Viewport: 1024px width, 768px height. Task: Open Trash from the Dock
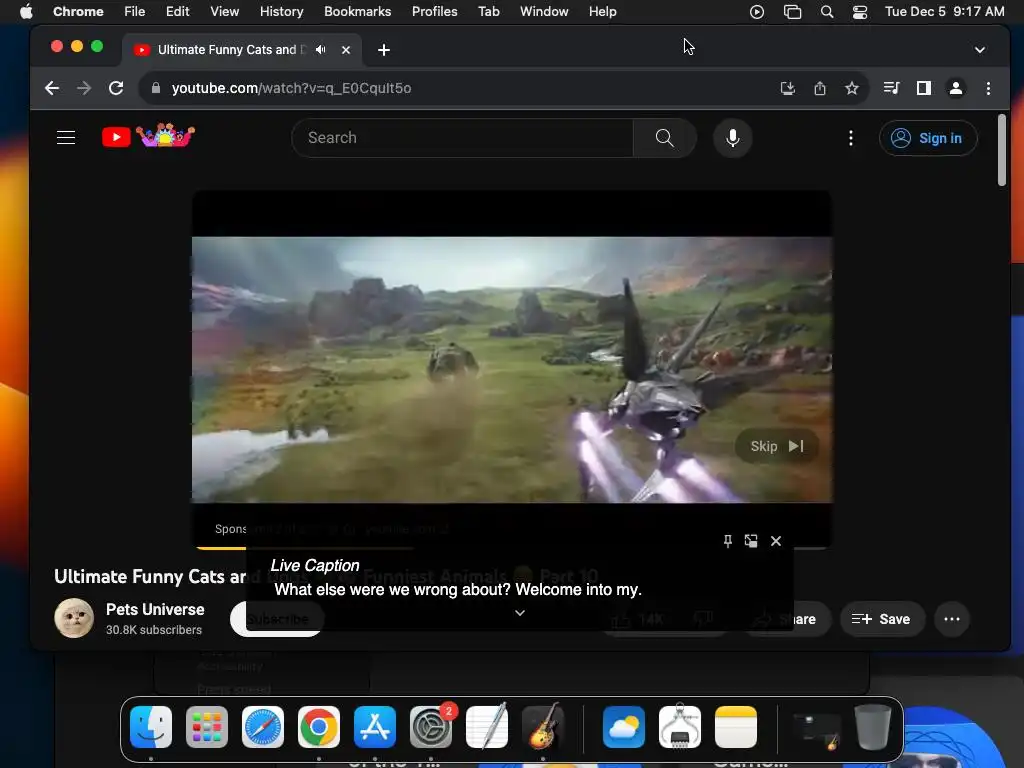[873, 727]
